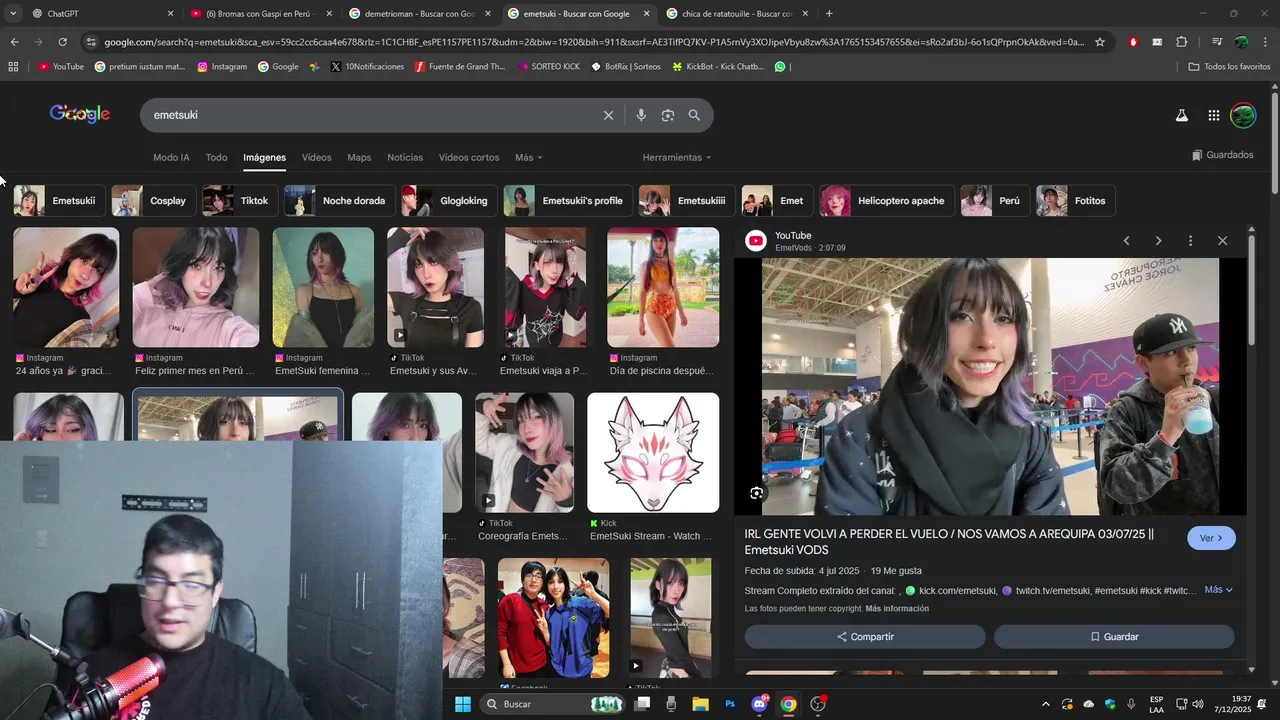Image resolution: width=1280 pixels, height=720 pixels.
Task: Select the Noticias search tab
Action: (x=405, y=158)
